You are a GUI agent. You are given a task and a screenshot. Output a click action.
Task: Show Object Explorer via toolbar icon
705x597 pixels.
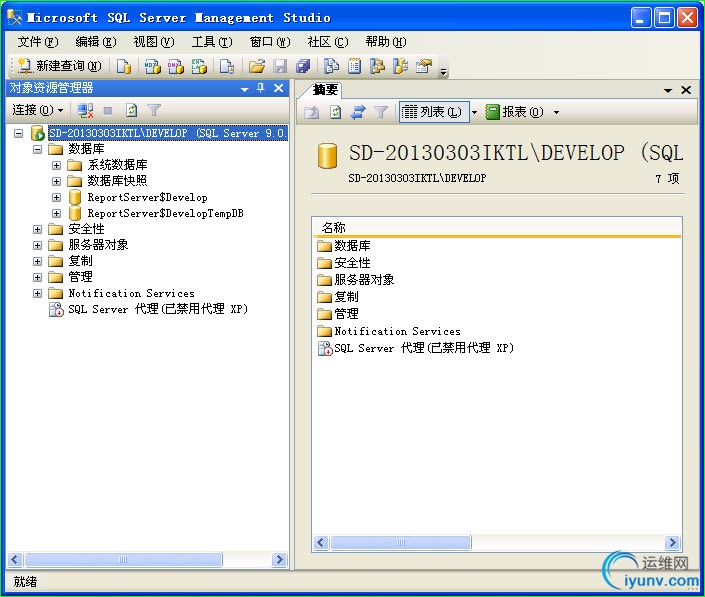[x=377, y=67]
